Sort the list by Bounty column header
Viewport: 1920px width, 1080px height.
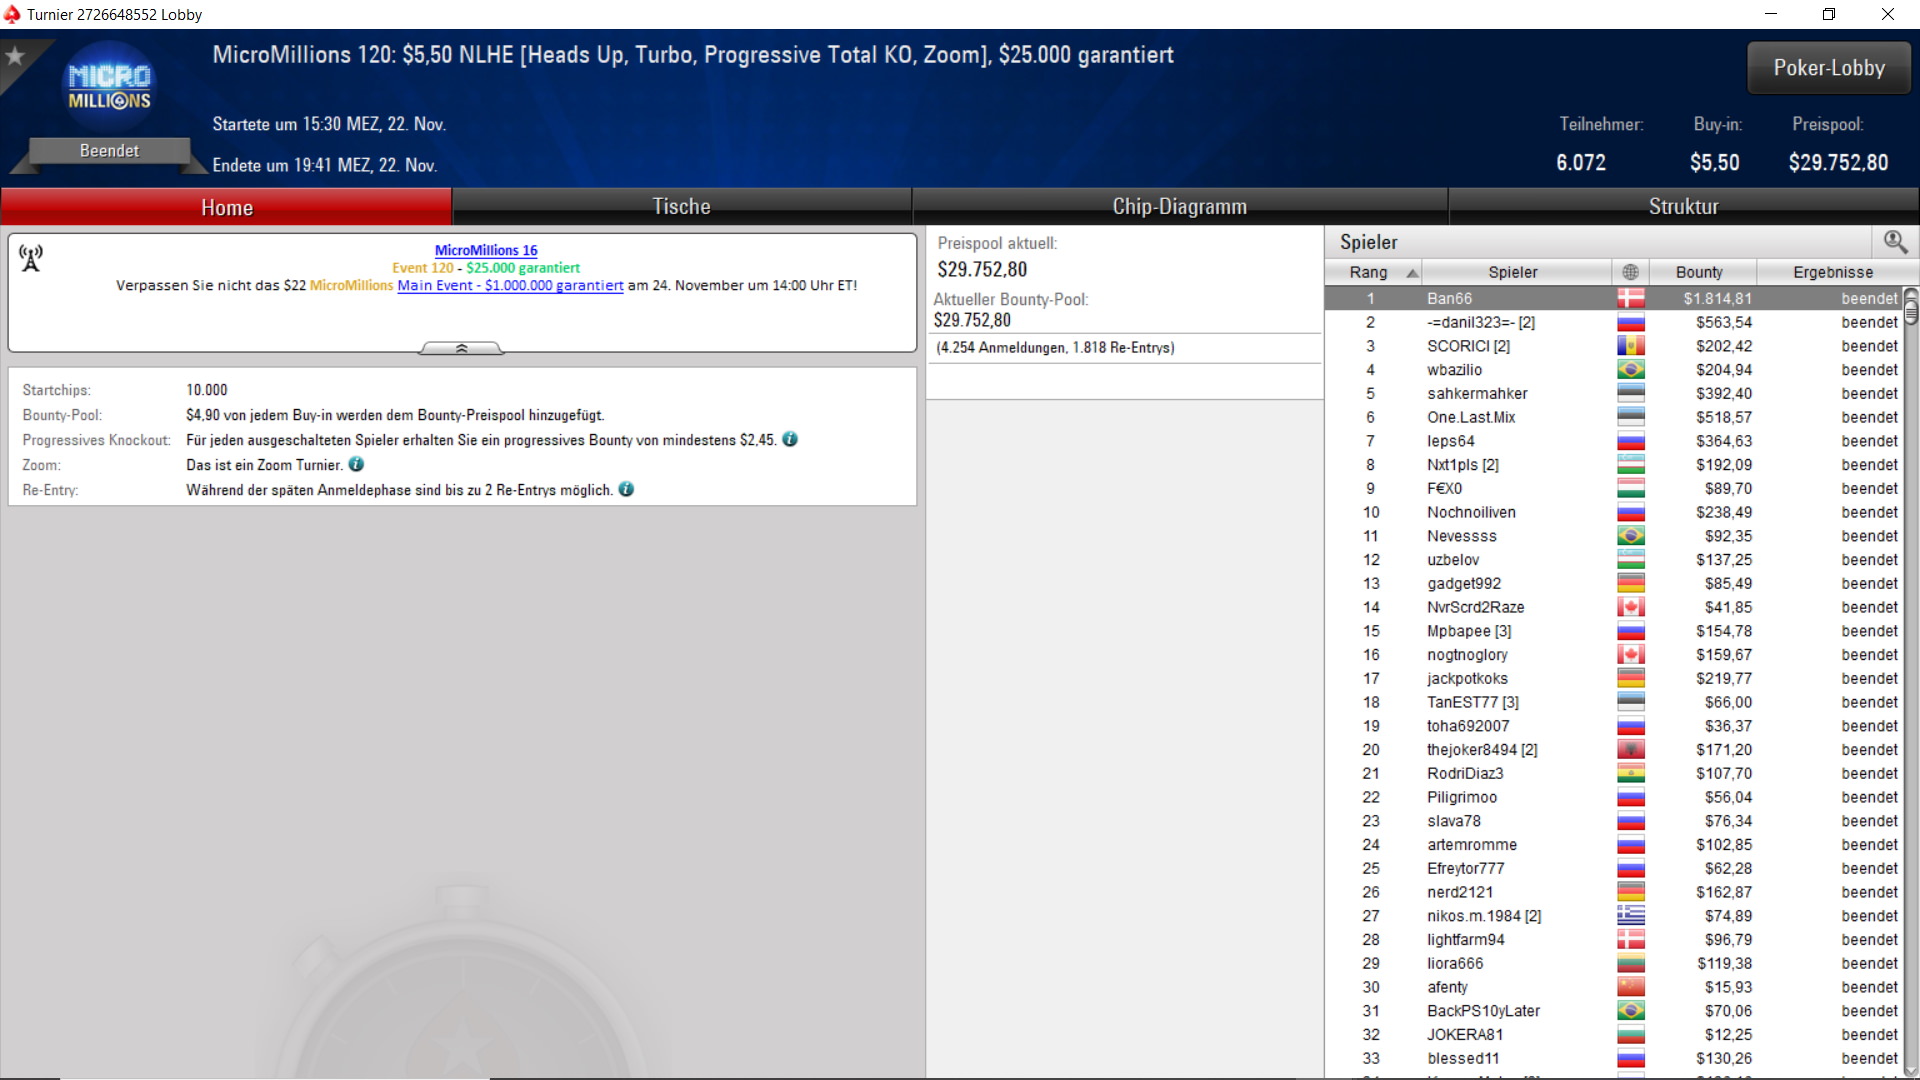(x=1698, y=272)
